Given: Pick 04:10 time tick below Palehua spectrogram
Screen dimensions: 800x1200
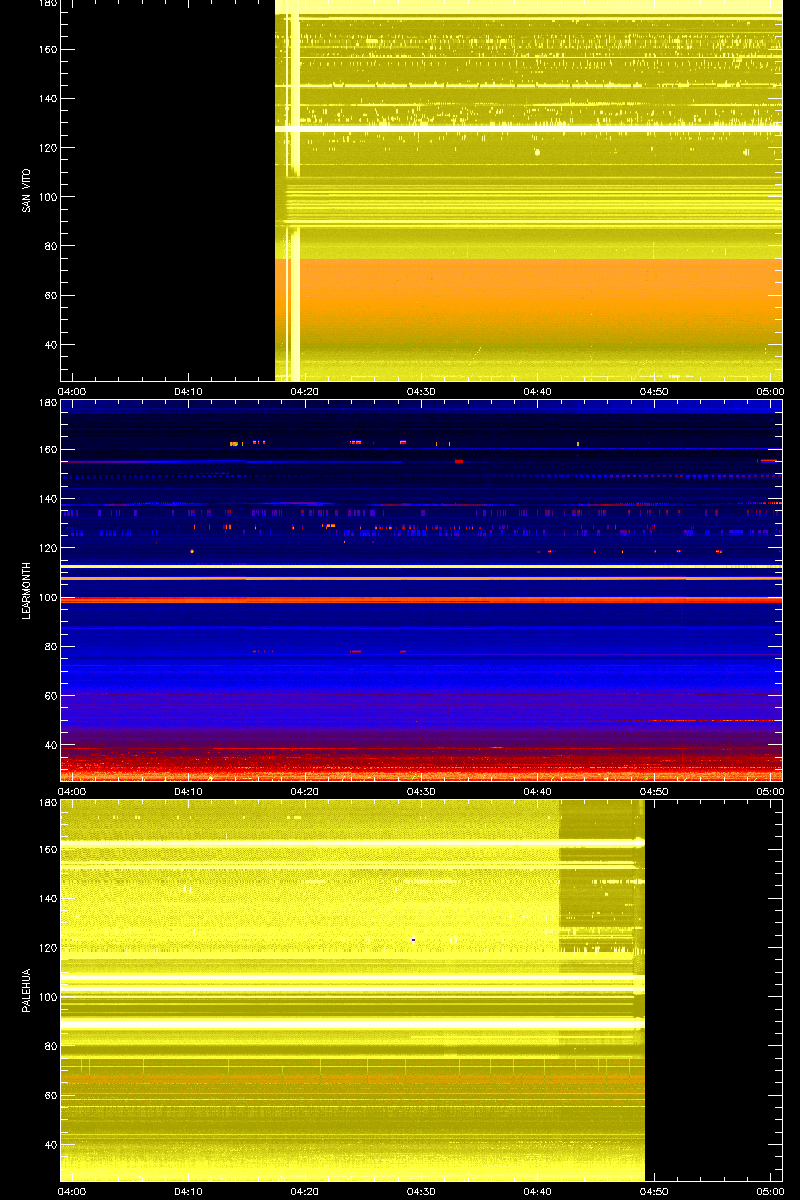Looking at the screenshot, I should (189, 1191).
